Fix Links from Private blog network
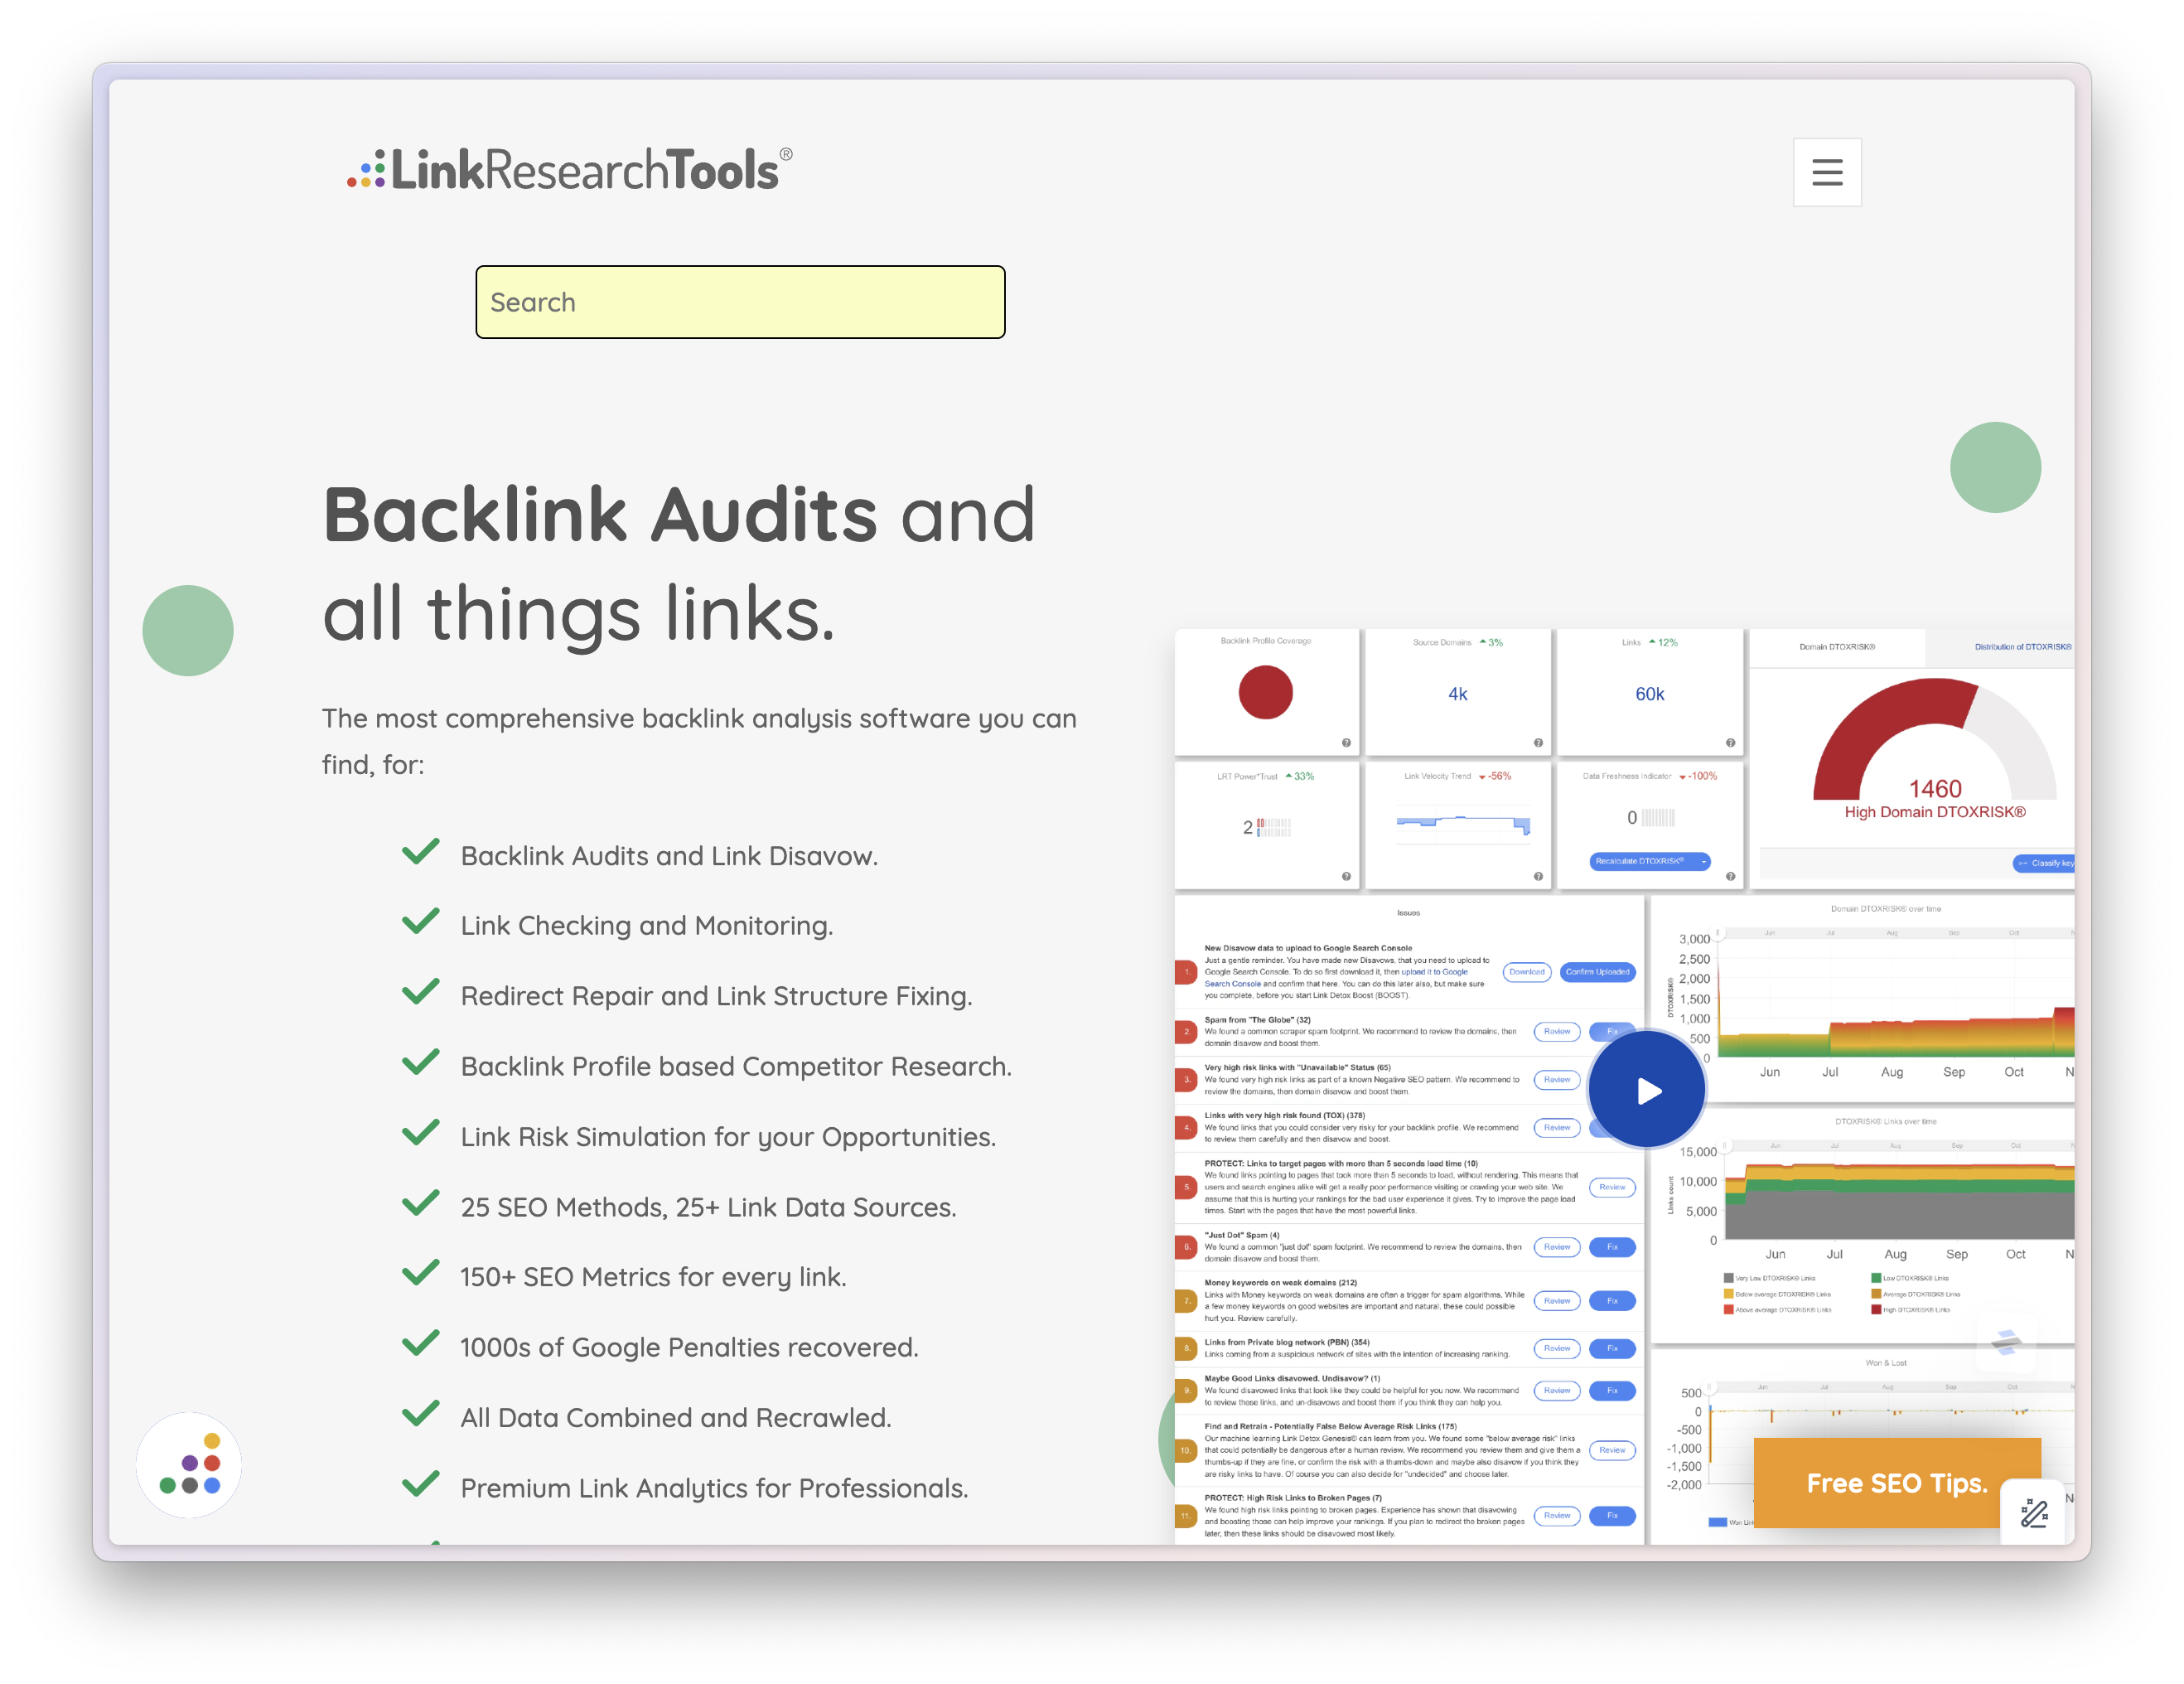2184x1684 pixels. (1612, 1348)
